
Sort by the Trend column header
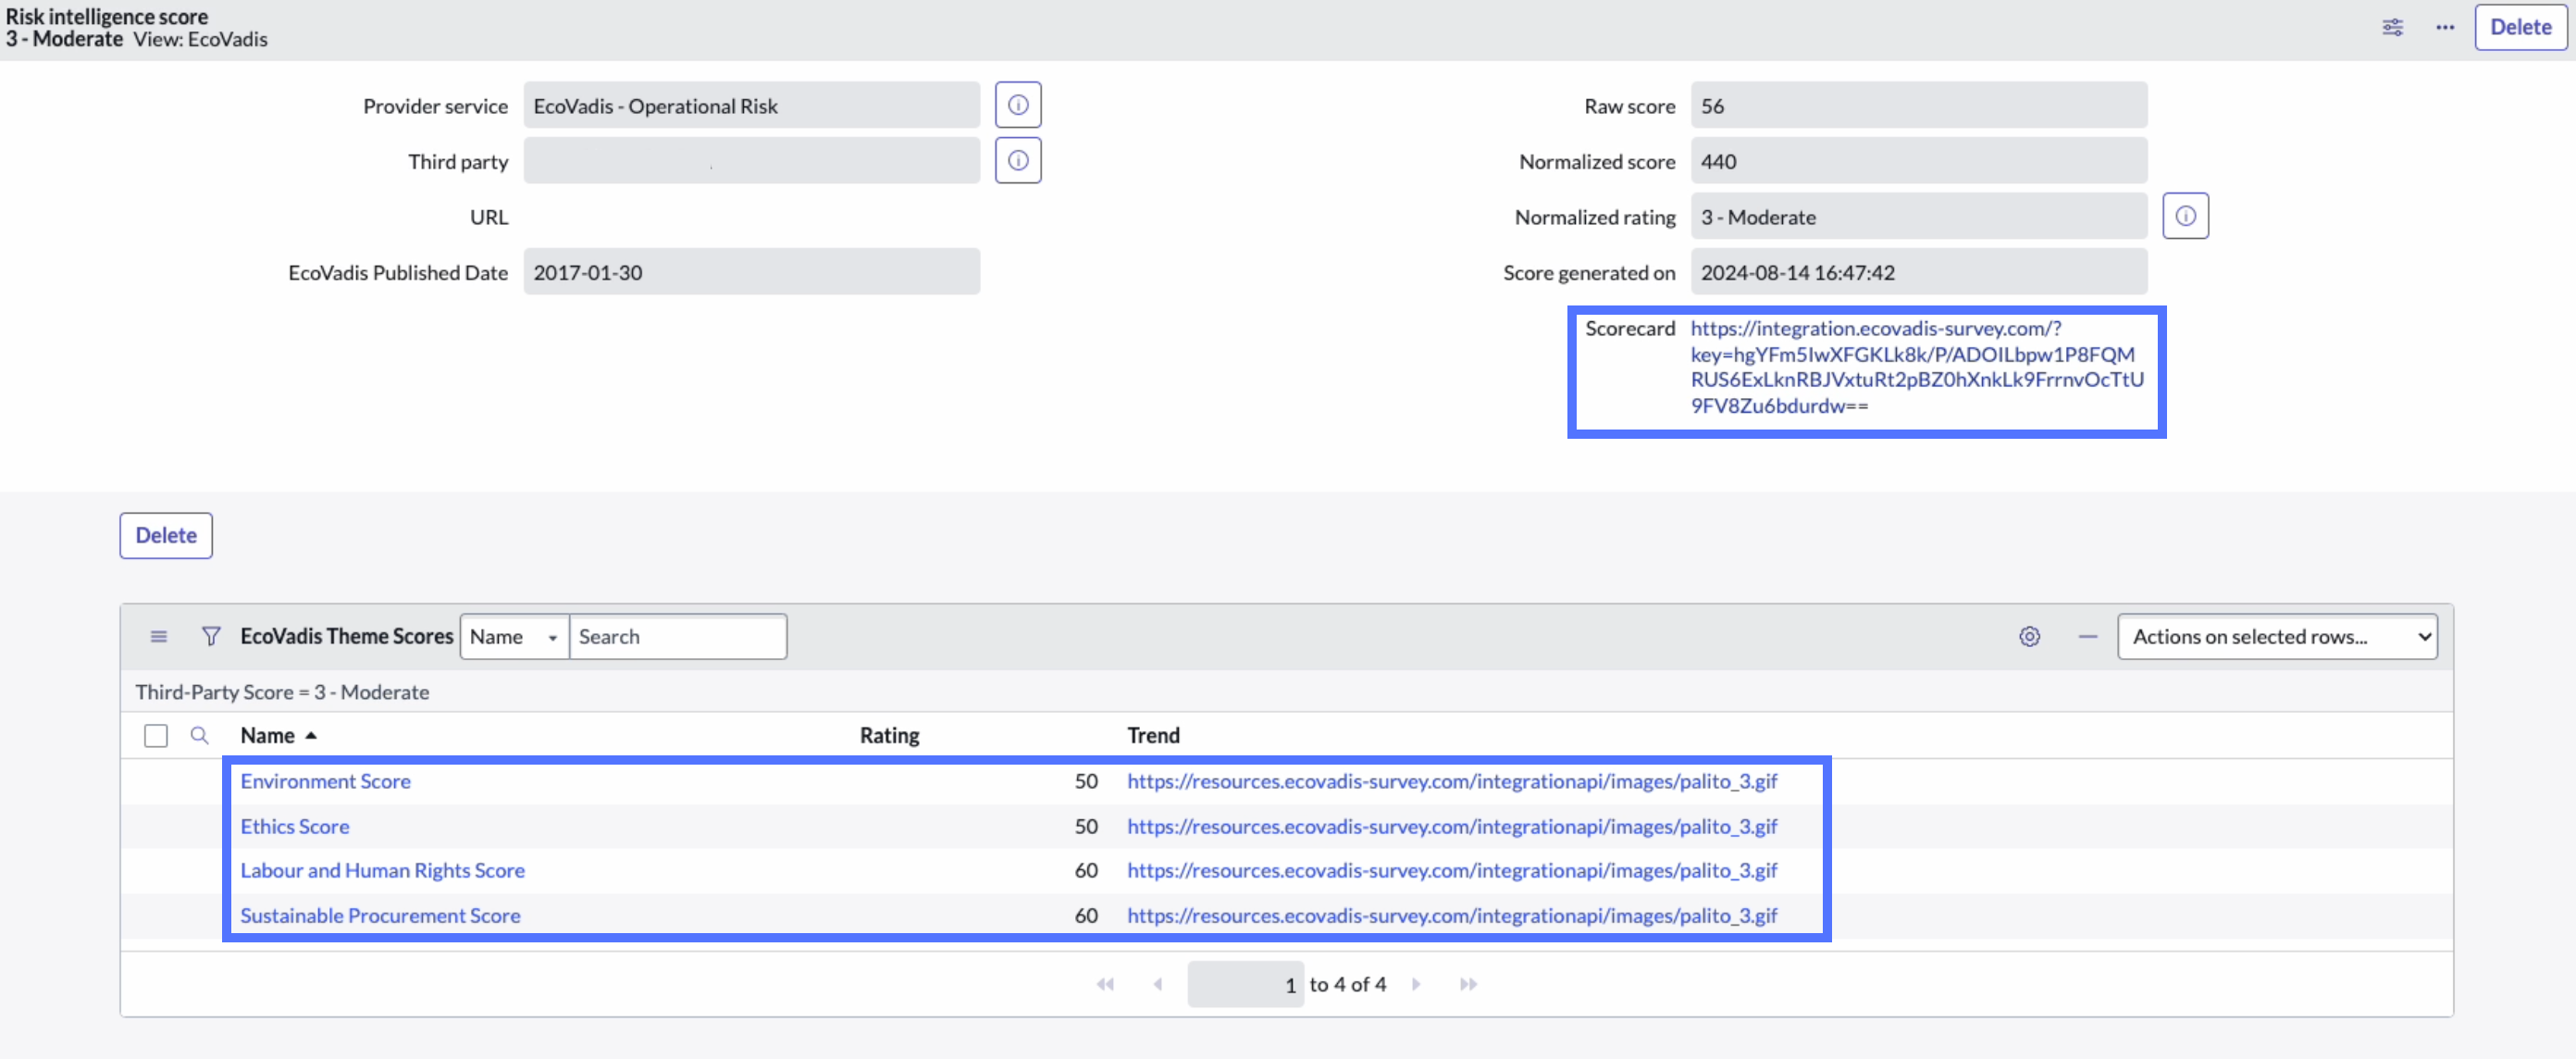coord(1153,735)
